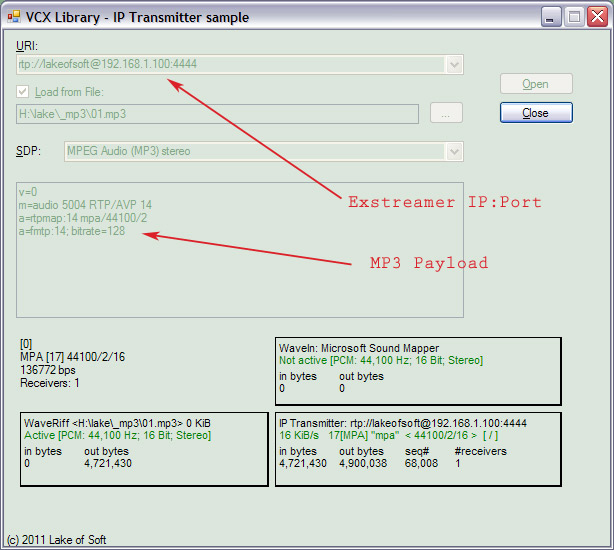Click the #receivers value 1
Screen dimensions: 614x550
[x=458, y=463]
